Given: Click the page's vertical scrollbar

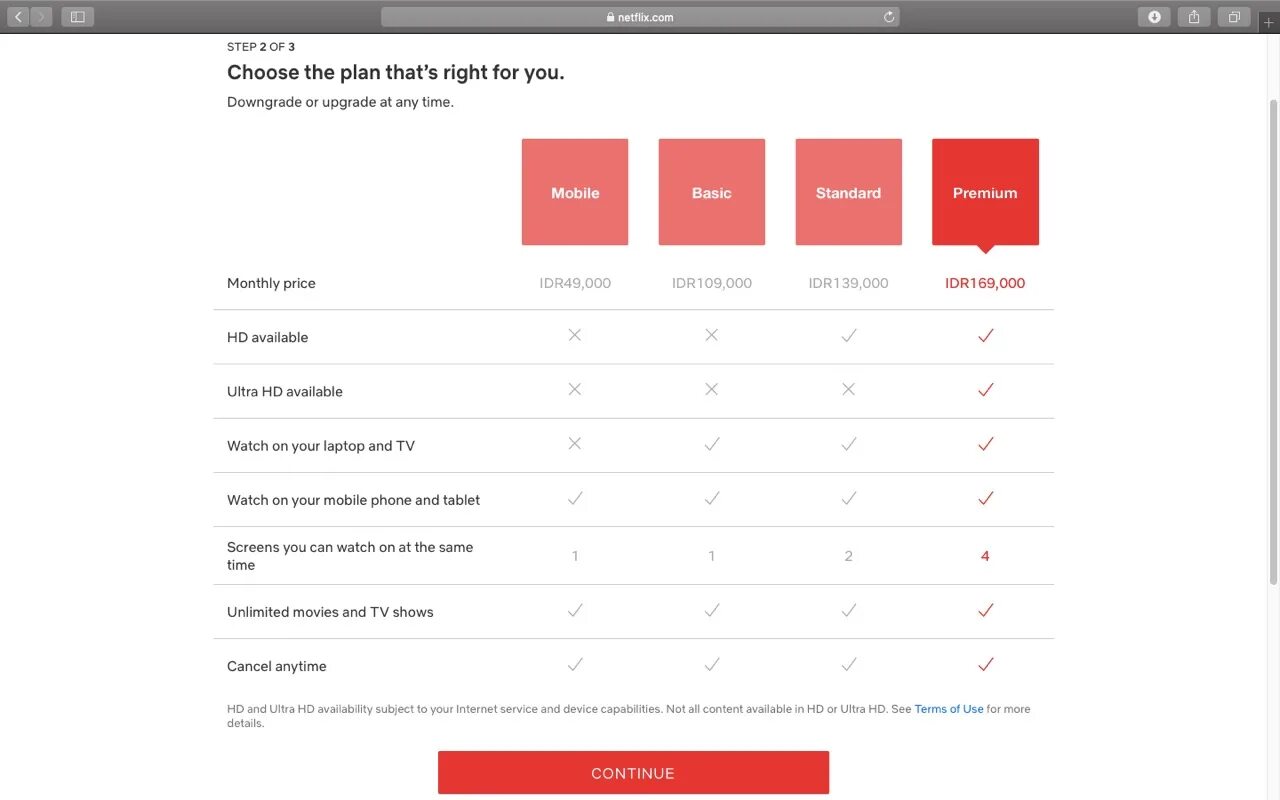Looking at the screenshot, I should click(1273, 340).
